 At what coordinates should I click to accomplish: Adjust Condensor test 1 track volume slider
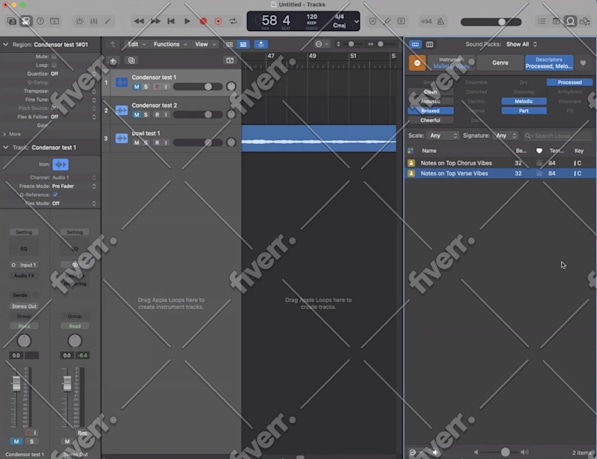coord(198,87)
